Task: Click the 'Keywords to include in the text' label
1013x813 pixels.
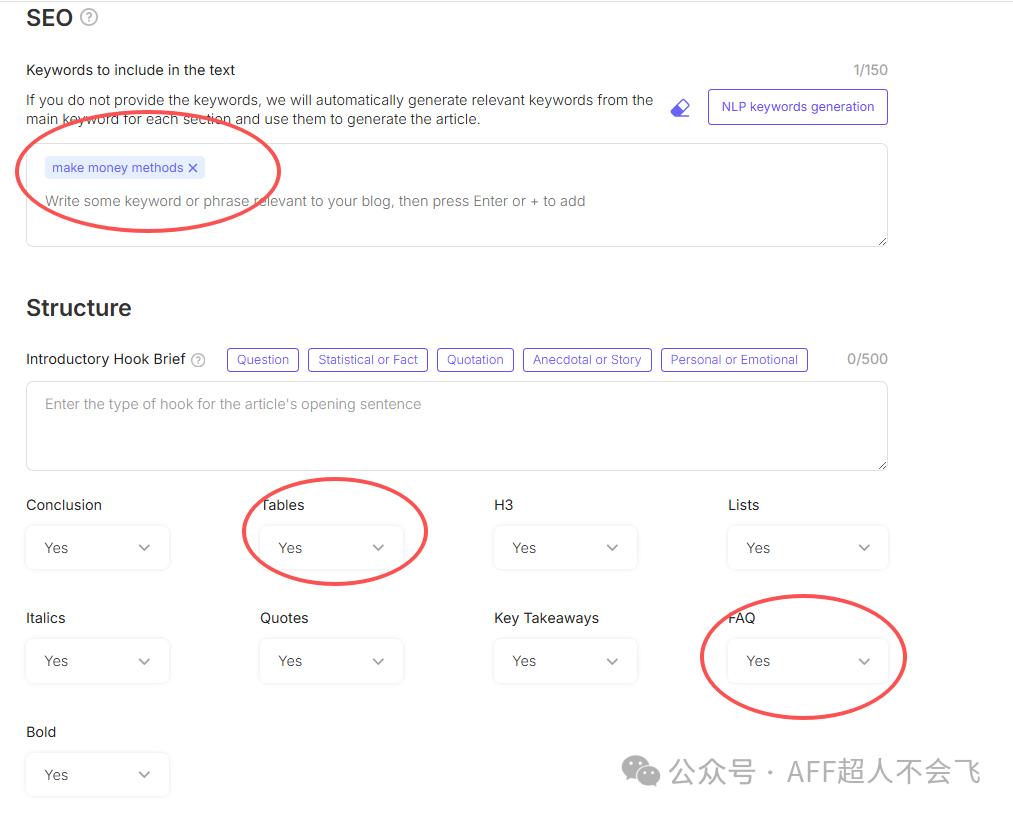Action: [131, 70]
